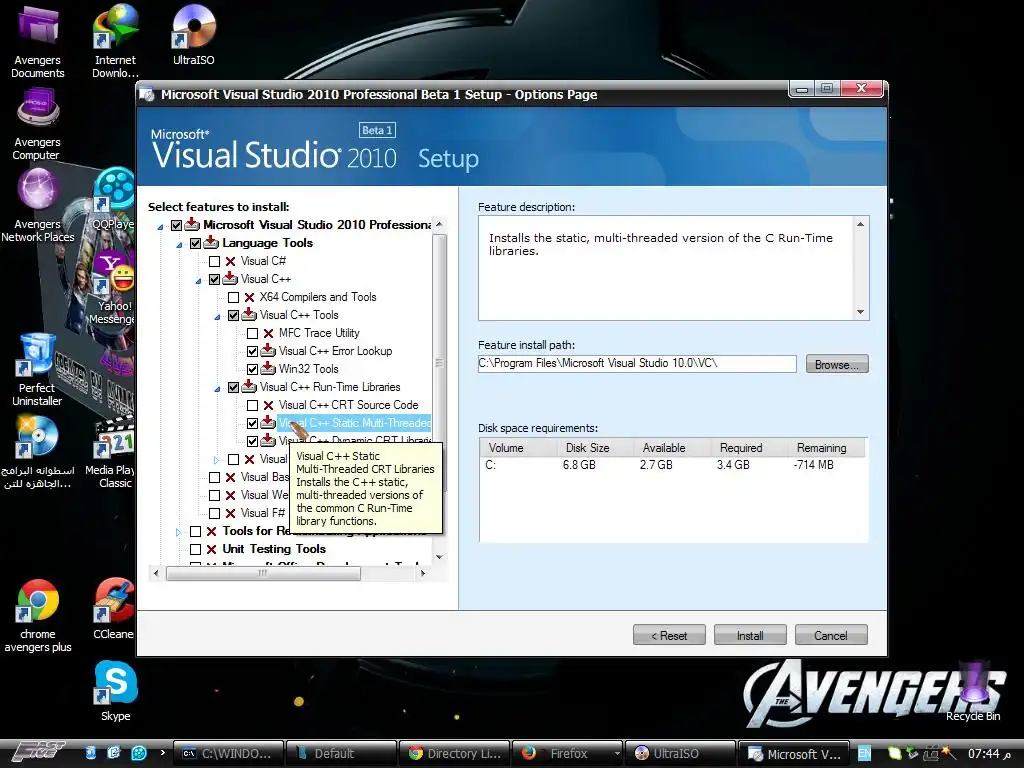Uncheck the Win32 Tools checkbox

(x=252, y=369)
